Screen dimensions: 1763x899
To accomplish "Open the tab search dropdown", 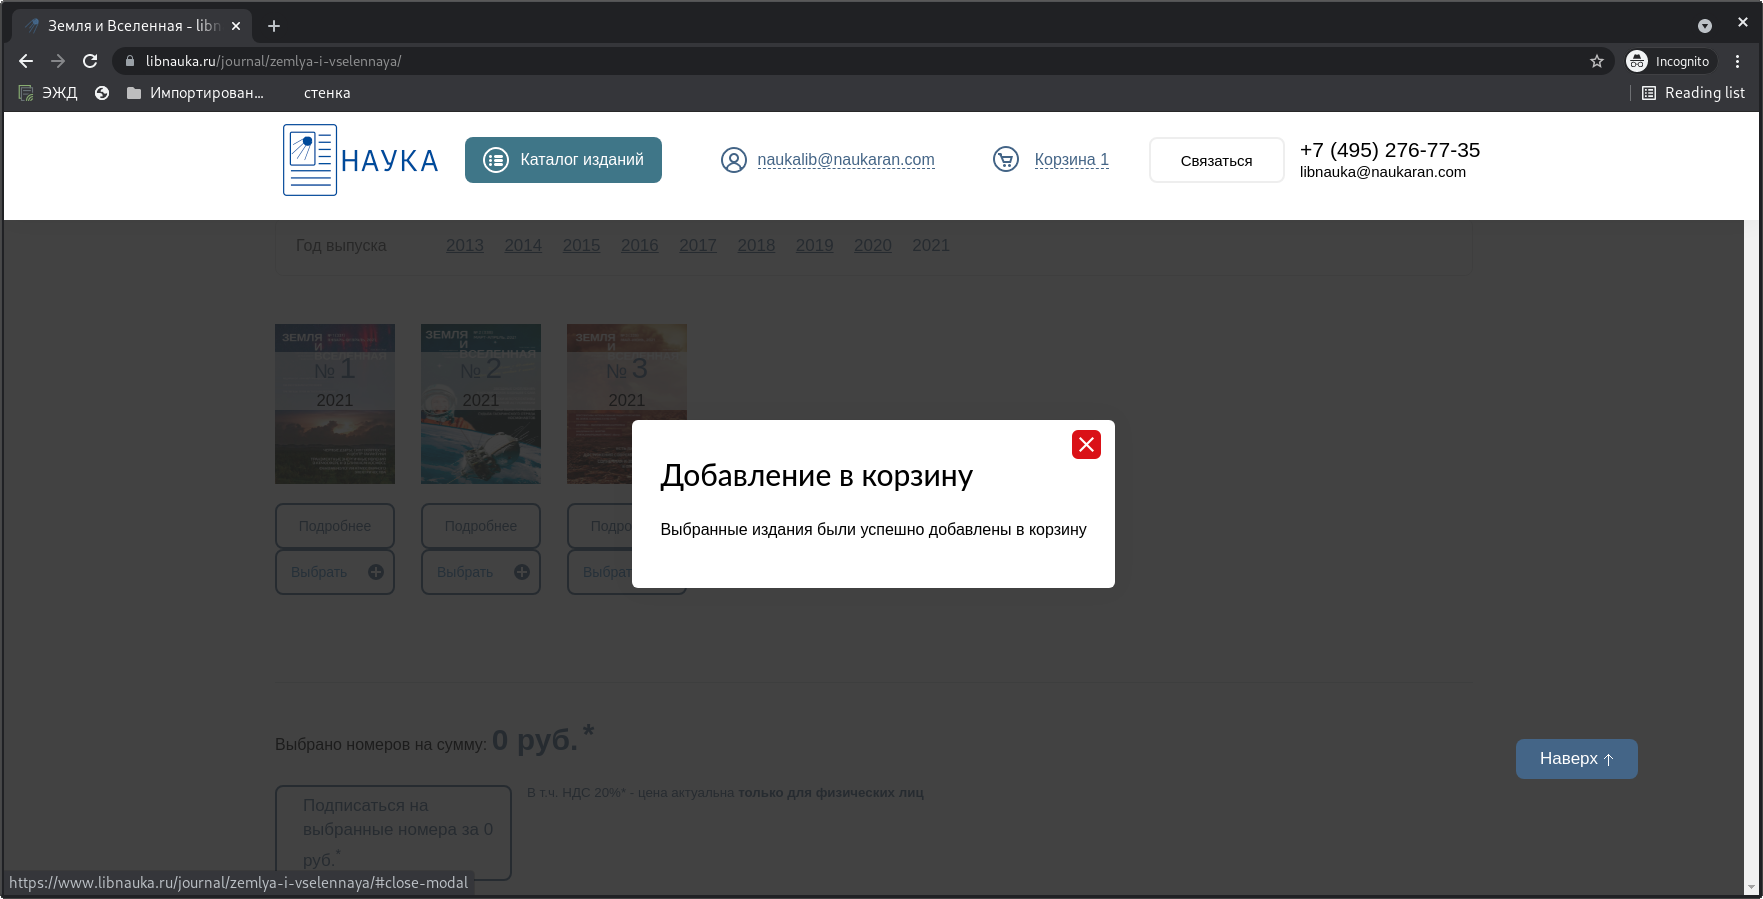I will pyautogui.click(x=1705, y=26).
